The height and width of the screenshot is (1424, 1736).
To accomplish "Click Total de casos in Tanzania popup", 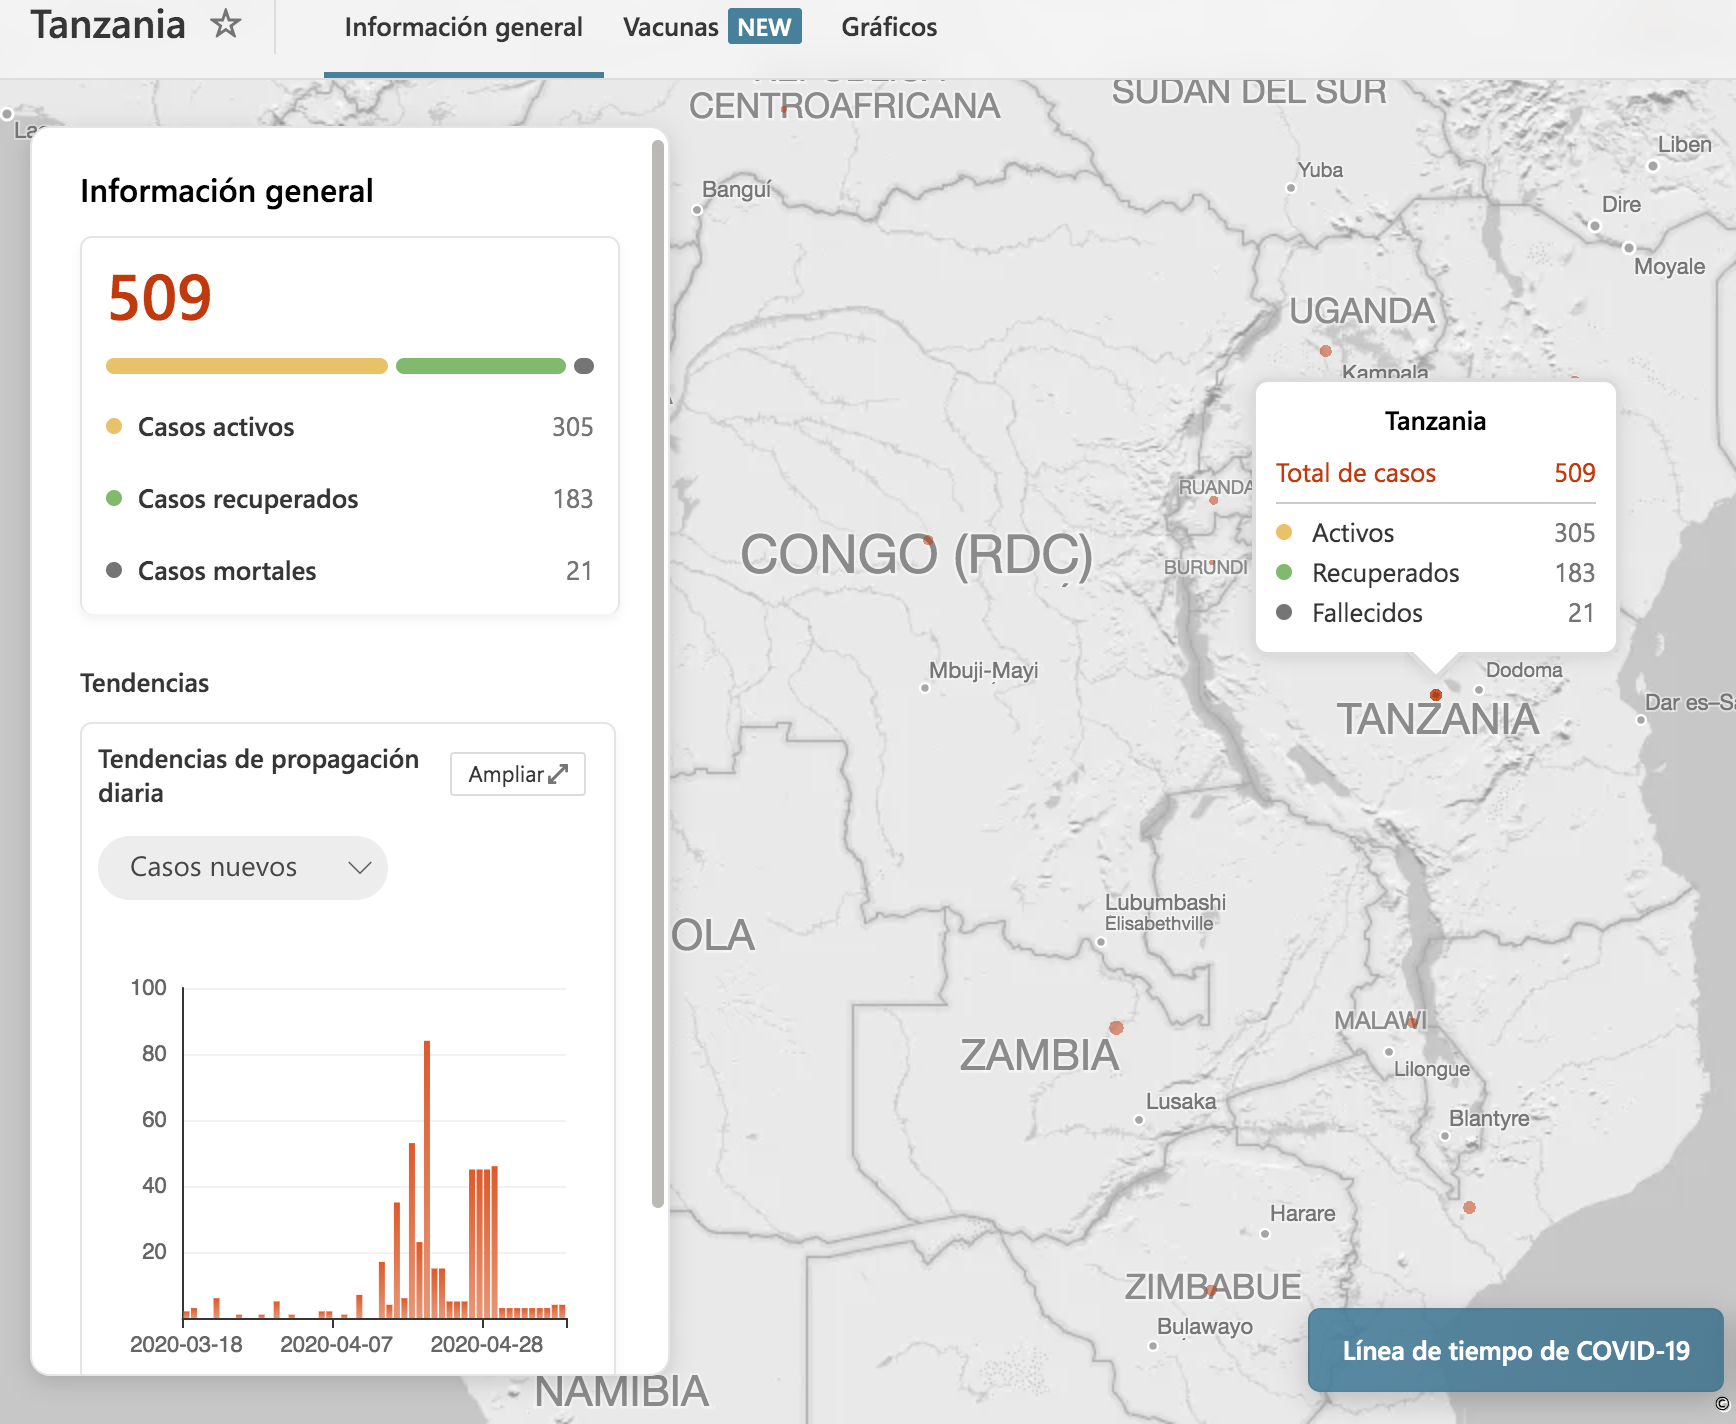I will pyautogui.click(x=1355, y=473).
